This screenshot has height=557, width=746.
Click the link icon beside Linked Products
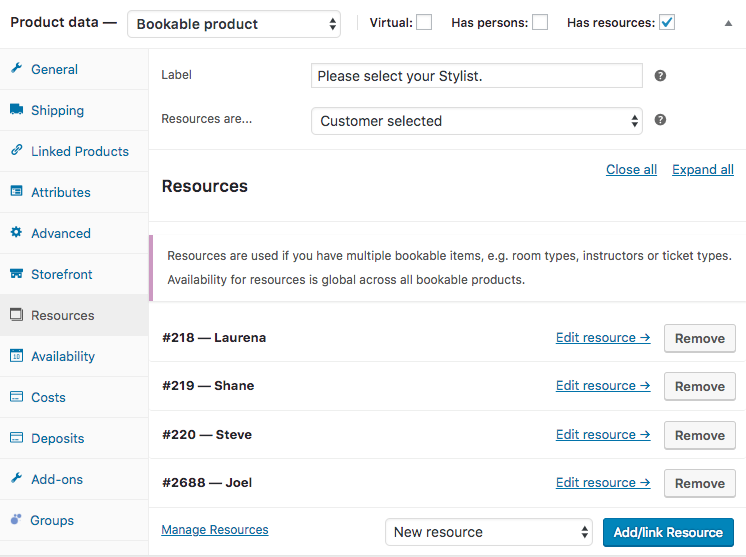16,151
